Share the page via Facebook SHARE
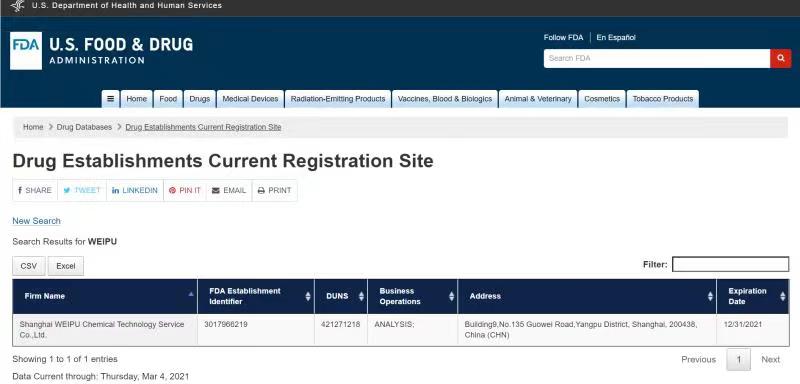Viewport: 800px width, 384px height. (x=35, y=190)
